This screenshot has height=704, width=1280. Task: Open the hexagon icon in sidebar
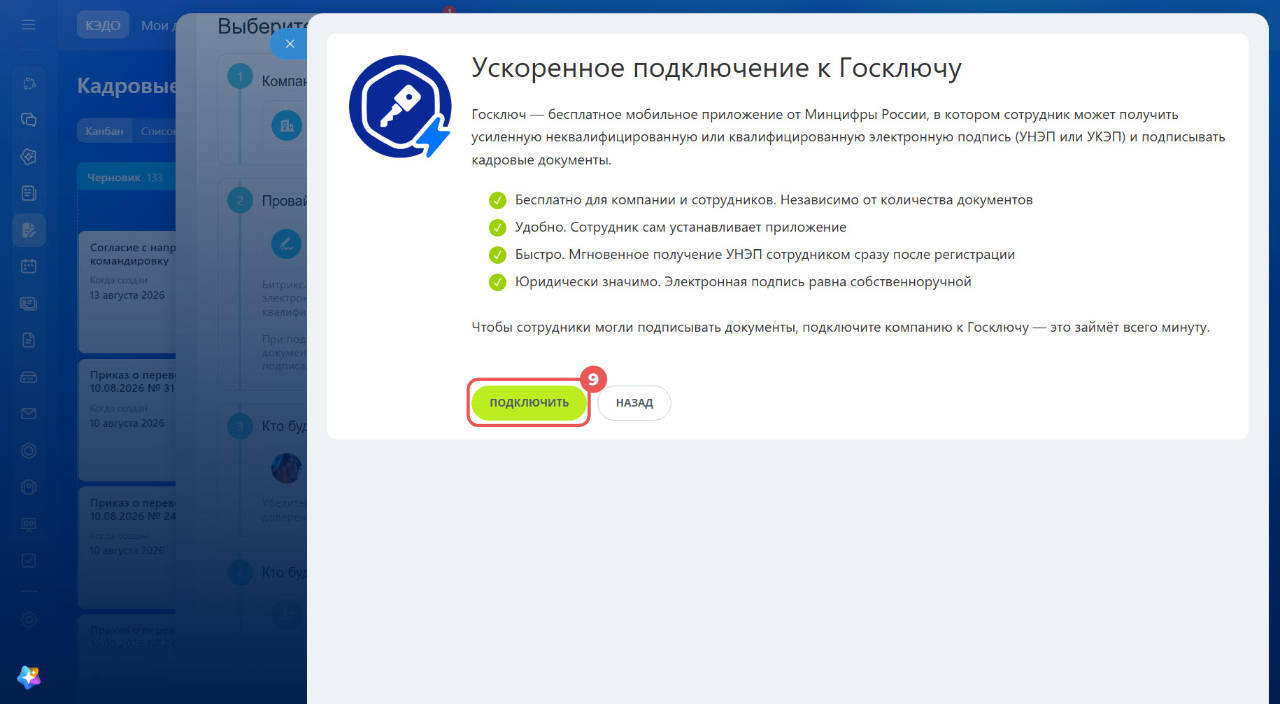tap(29, 451)
